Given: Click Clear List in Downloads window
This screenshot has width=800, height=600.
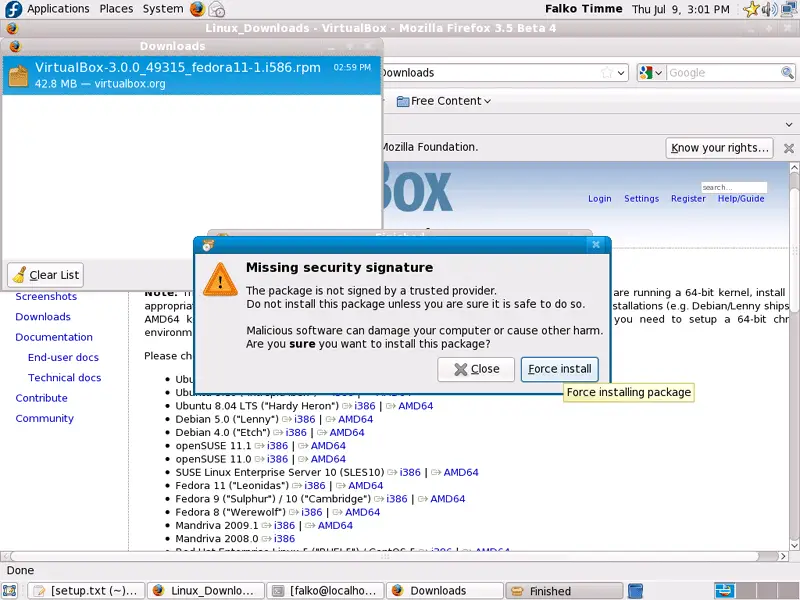Looking at the screenshot, I should (x=45, y=275).
